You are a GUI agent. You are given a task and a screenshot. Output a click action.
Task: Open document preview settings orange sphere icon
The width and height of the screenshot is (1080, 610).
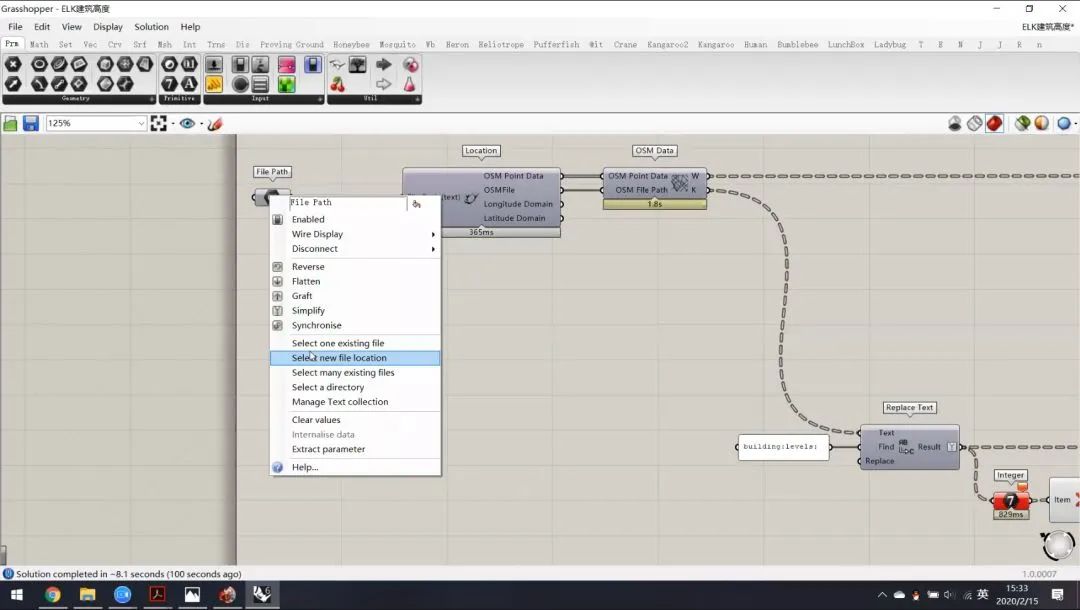pos(1041,123)
